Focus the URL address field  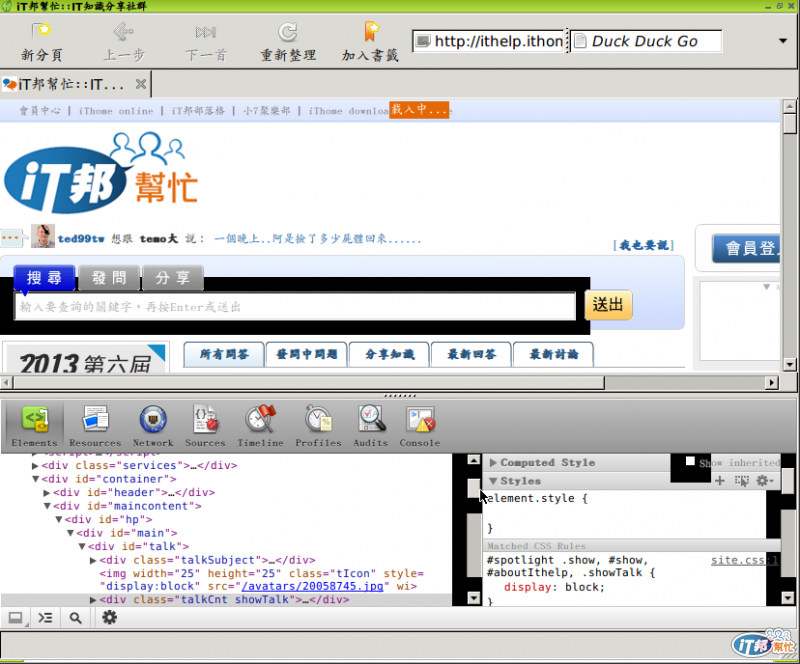pos(489,41)
